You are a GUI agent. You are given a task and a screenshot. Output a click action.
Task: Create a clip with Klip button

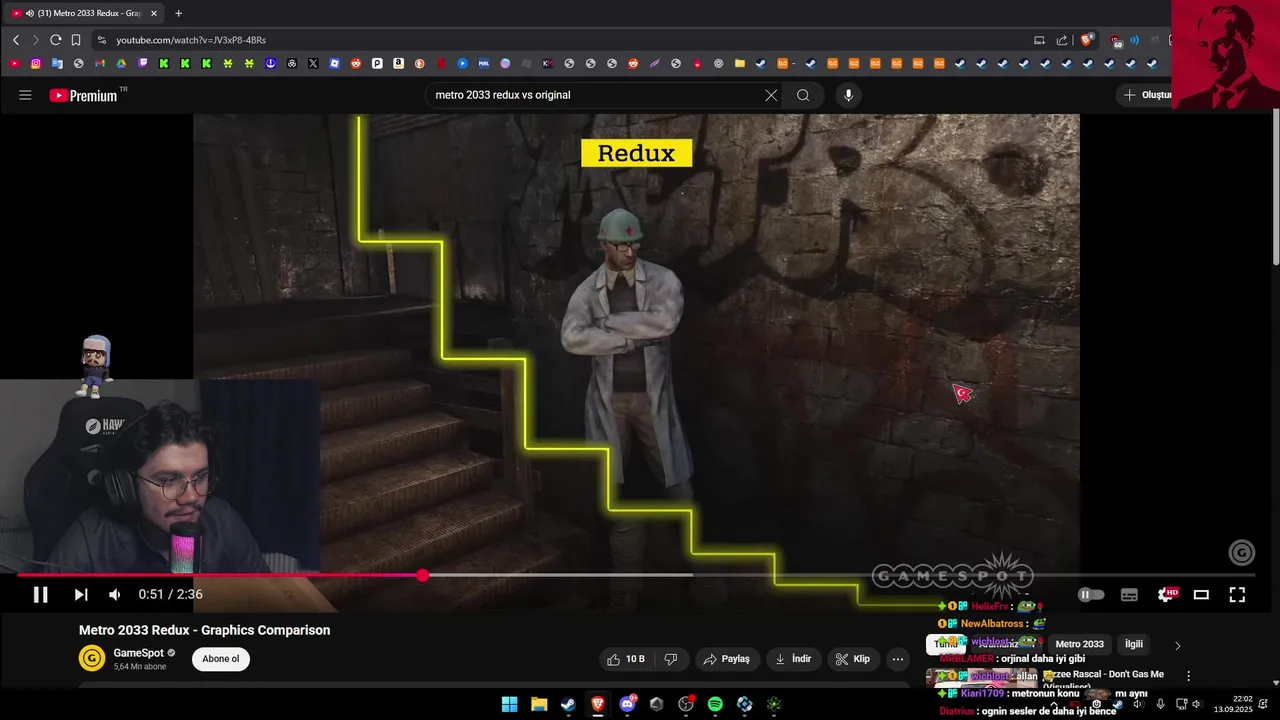[853, 659]
